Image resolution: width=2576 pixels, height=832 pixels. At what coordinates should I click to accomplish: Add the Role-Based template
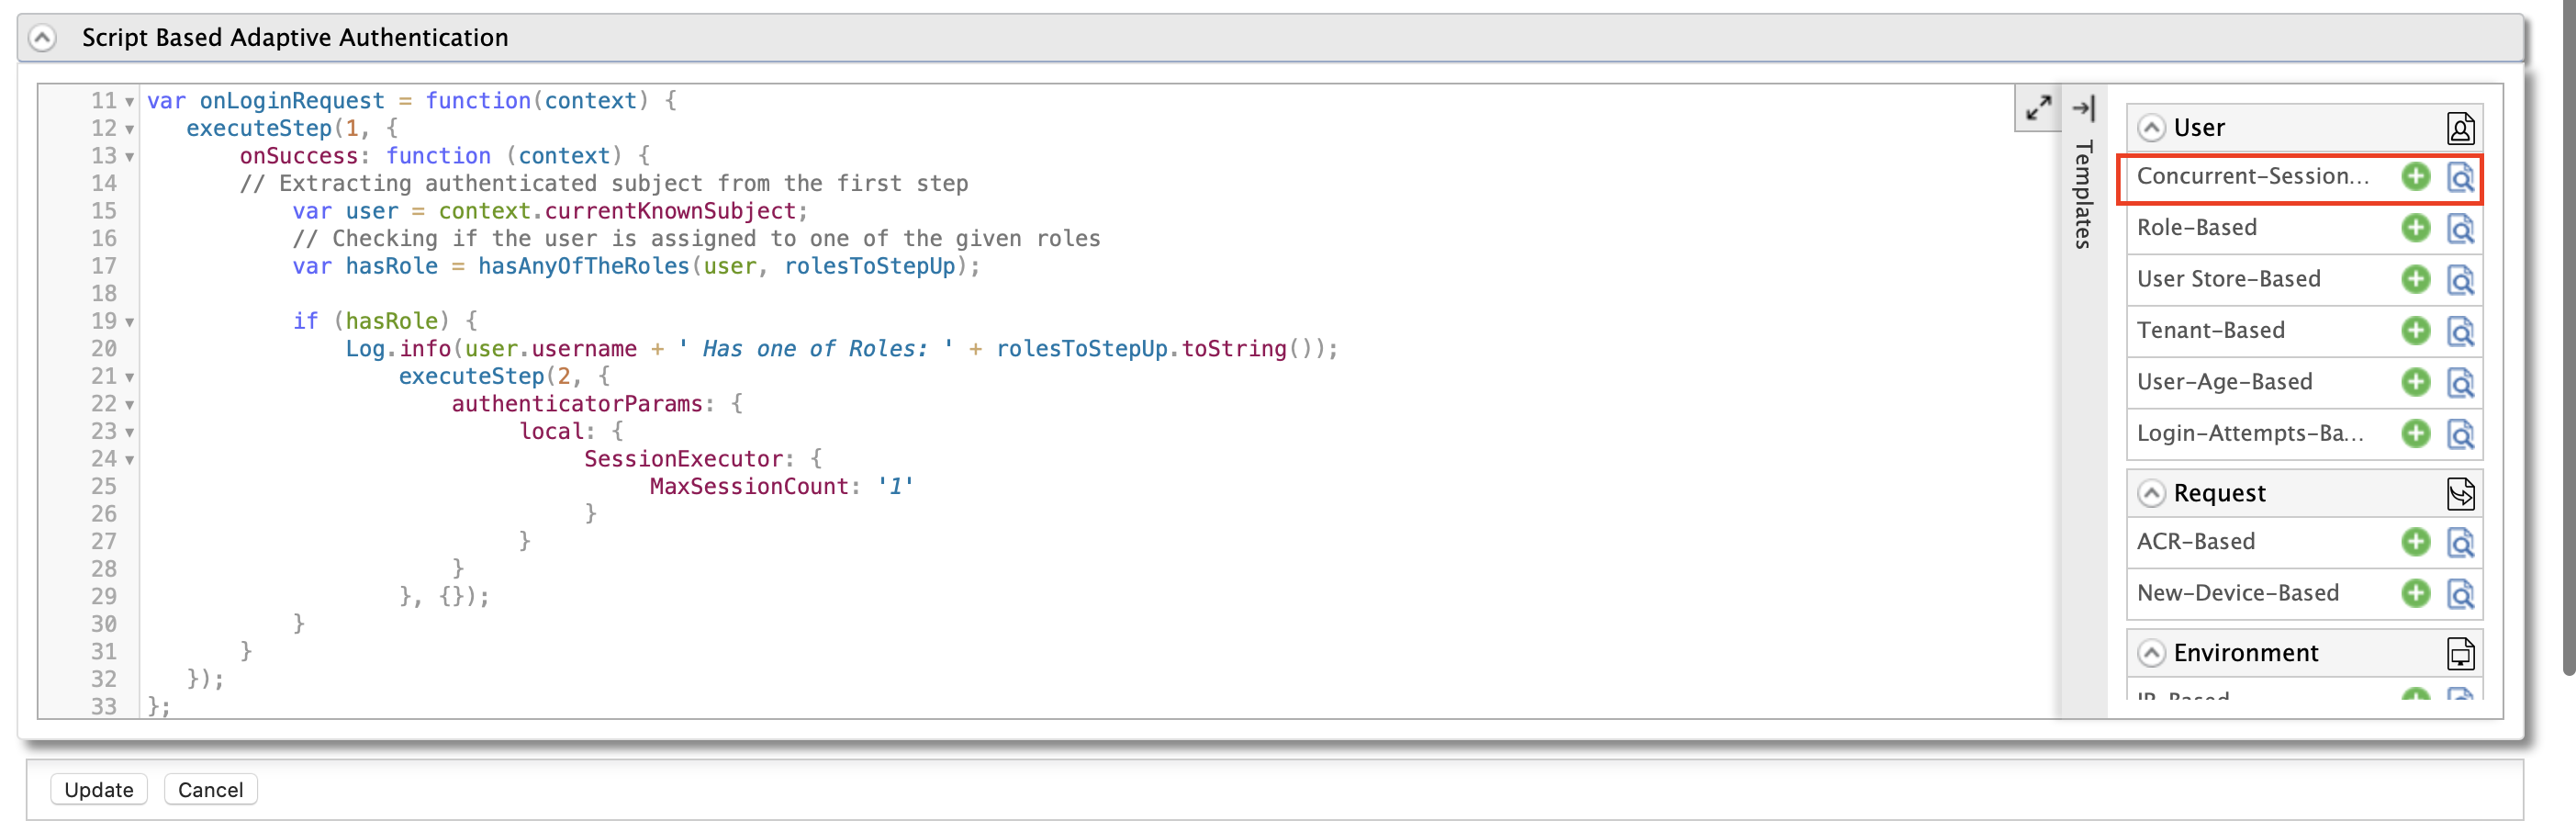click(x=2415, y=228)
